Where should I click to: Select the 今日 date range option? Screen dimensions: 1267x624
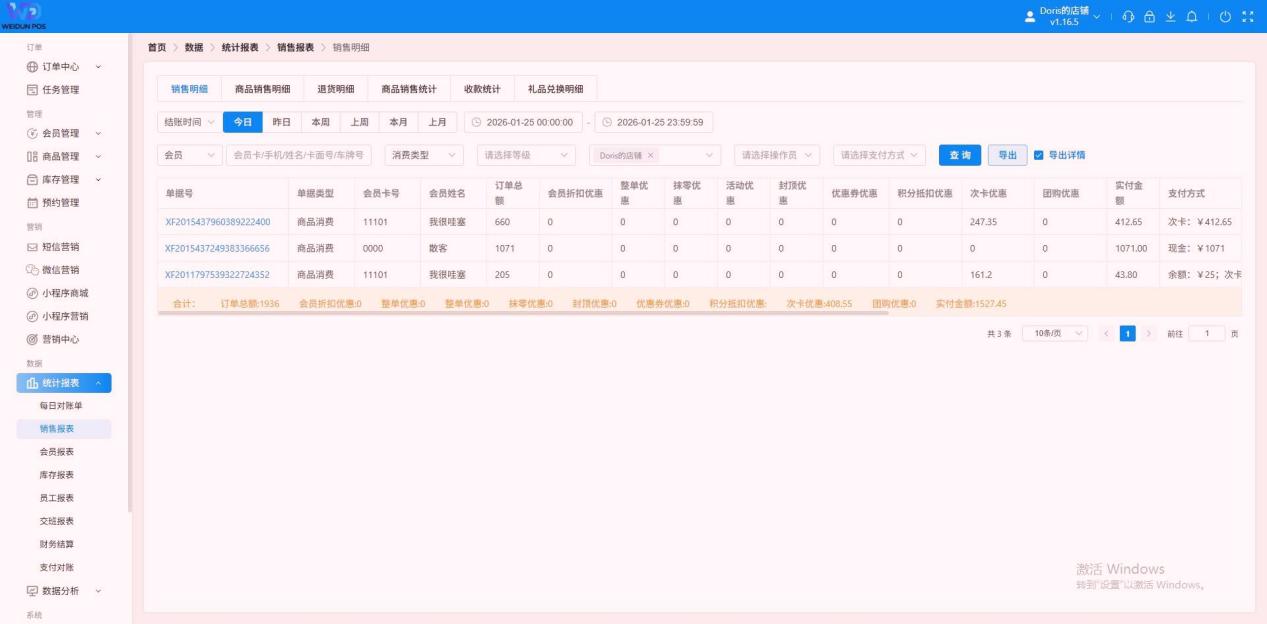[x=242, y=122]
